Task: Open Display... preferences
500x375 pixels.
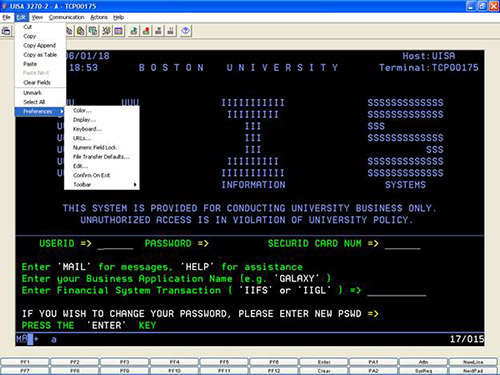Action: tap(102, 120)
